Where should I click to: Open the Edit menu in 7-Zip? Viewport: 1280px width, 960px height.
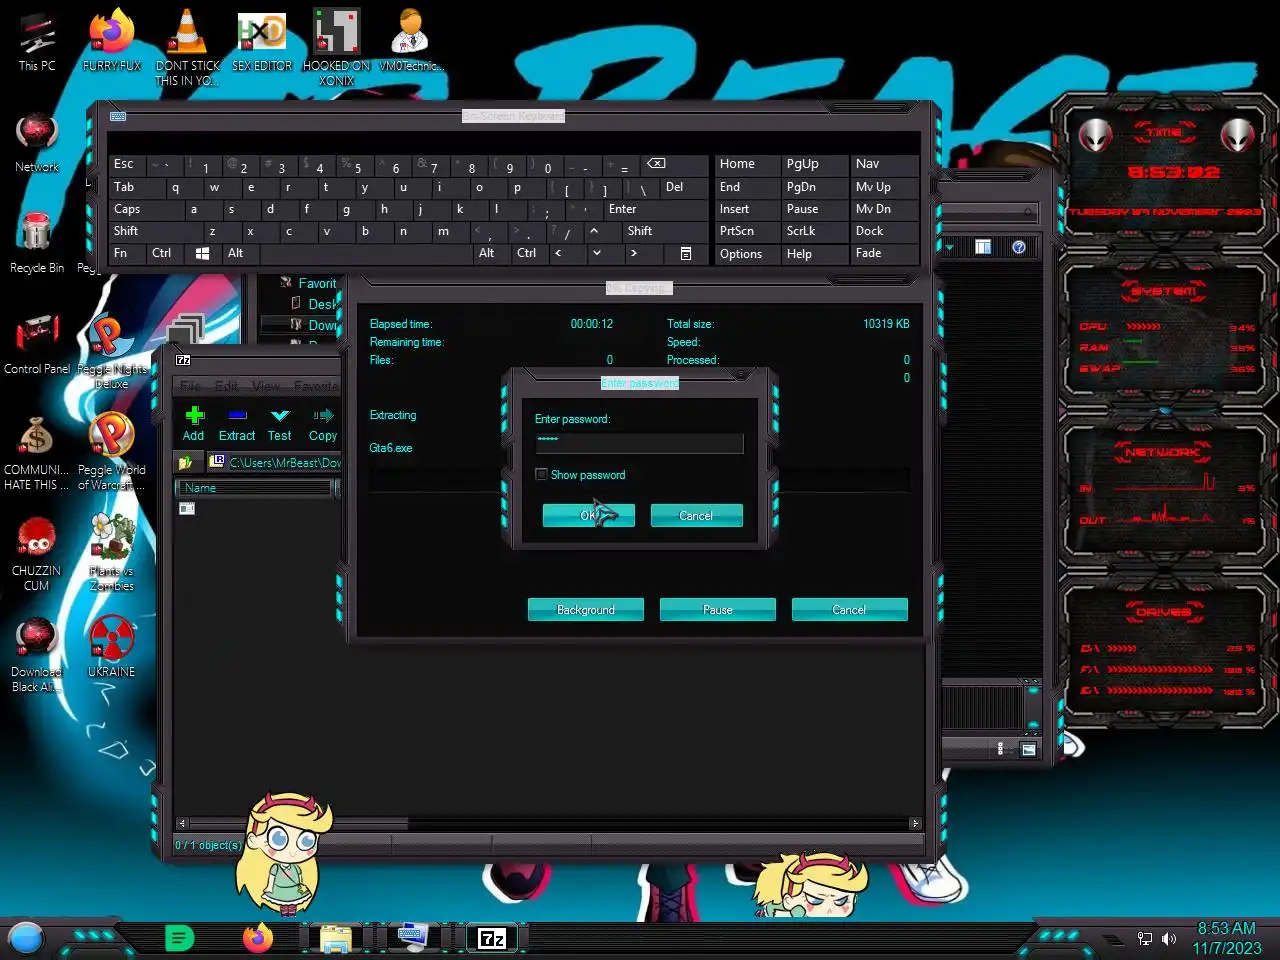[x=226, y=386]
